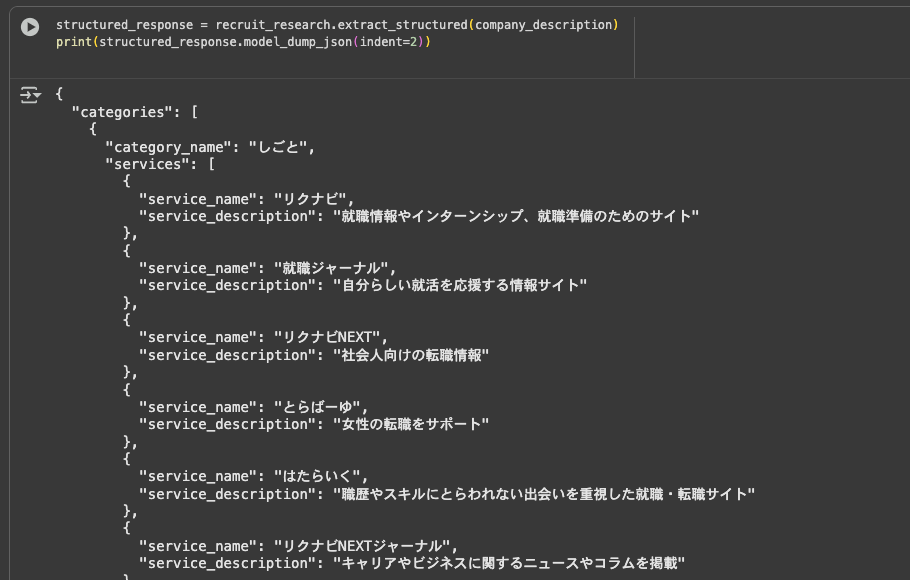The image size is (910, 580).
Task: Click the リクナビNEXTジャーナル service name
Action: point(365,545)
